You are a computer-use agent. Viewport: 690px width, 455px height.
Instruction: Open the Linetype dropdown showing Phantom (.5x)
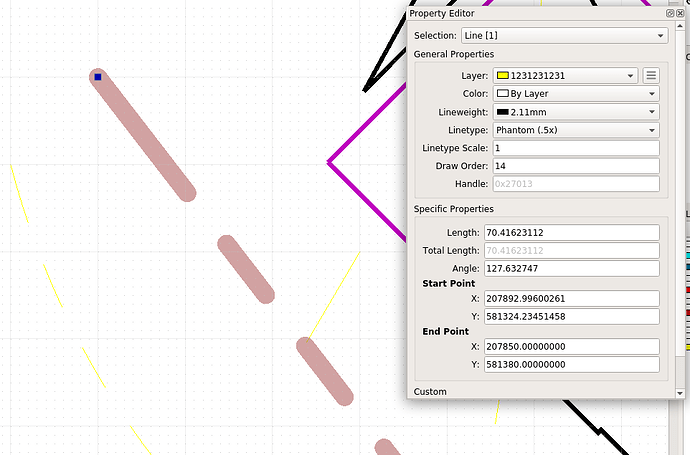click(576, 130)
